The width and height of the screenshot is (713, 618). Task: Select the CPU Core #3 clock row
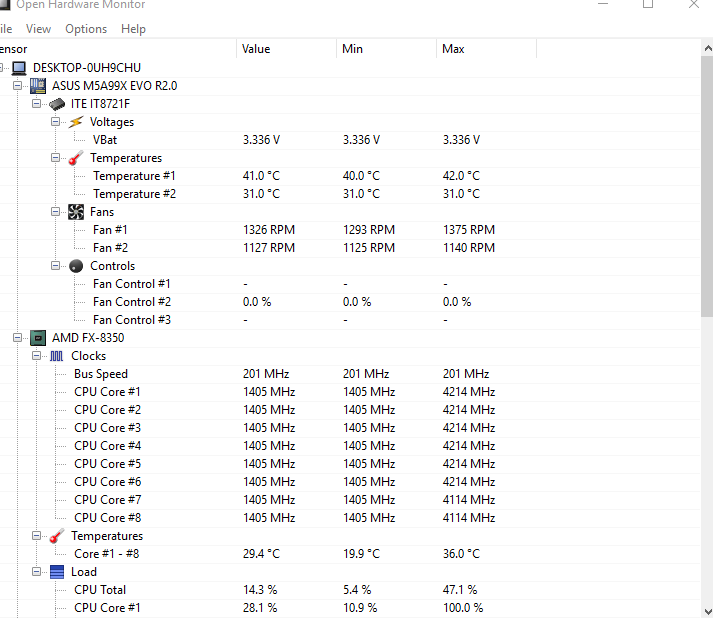pyautogui.click(x=350, y=428)
